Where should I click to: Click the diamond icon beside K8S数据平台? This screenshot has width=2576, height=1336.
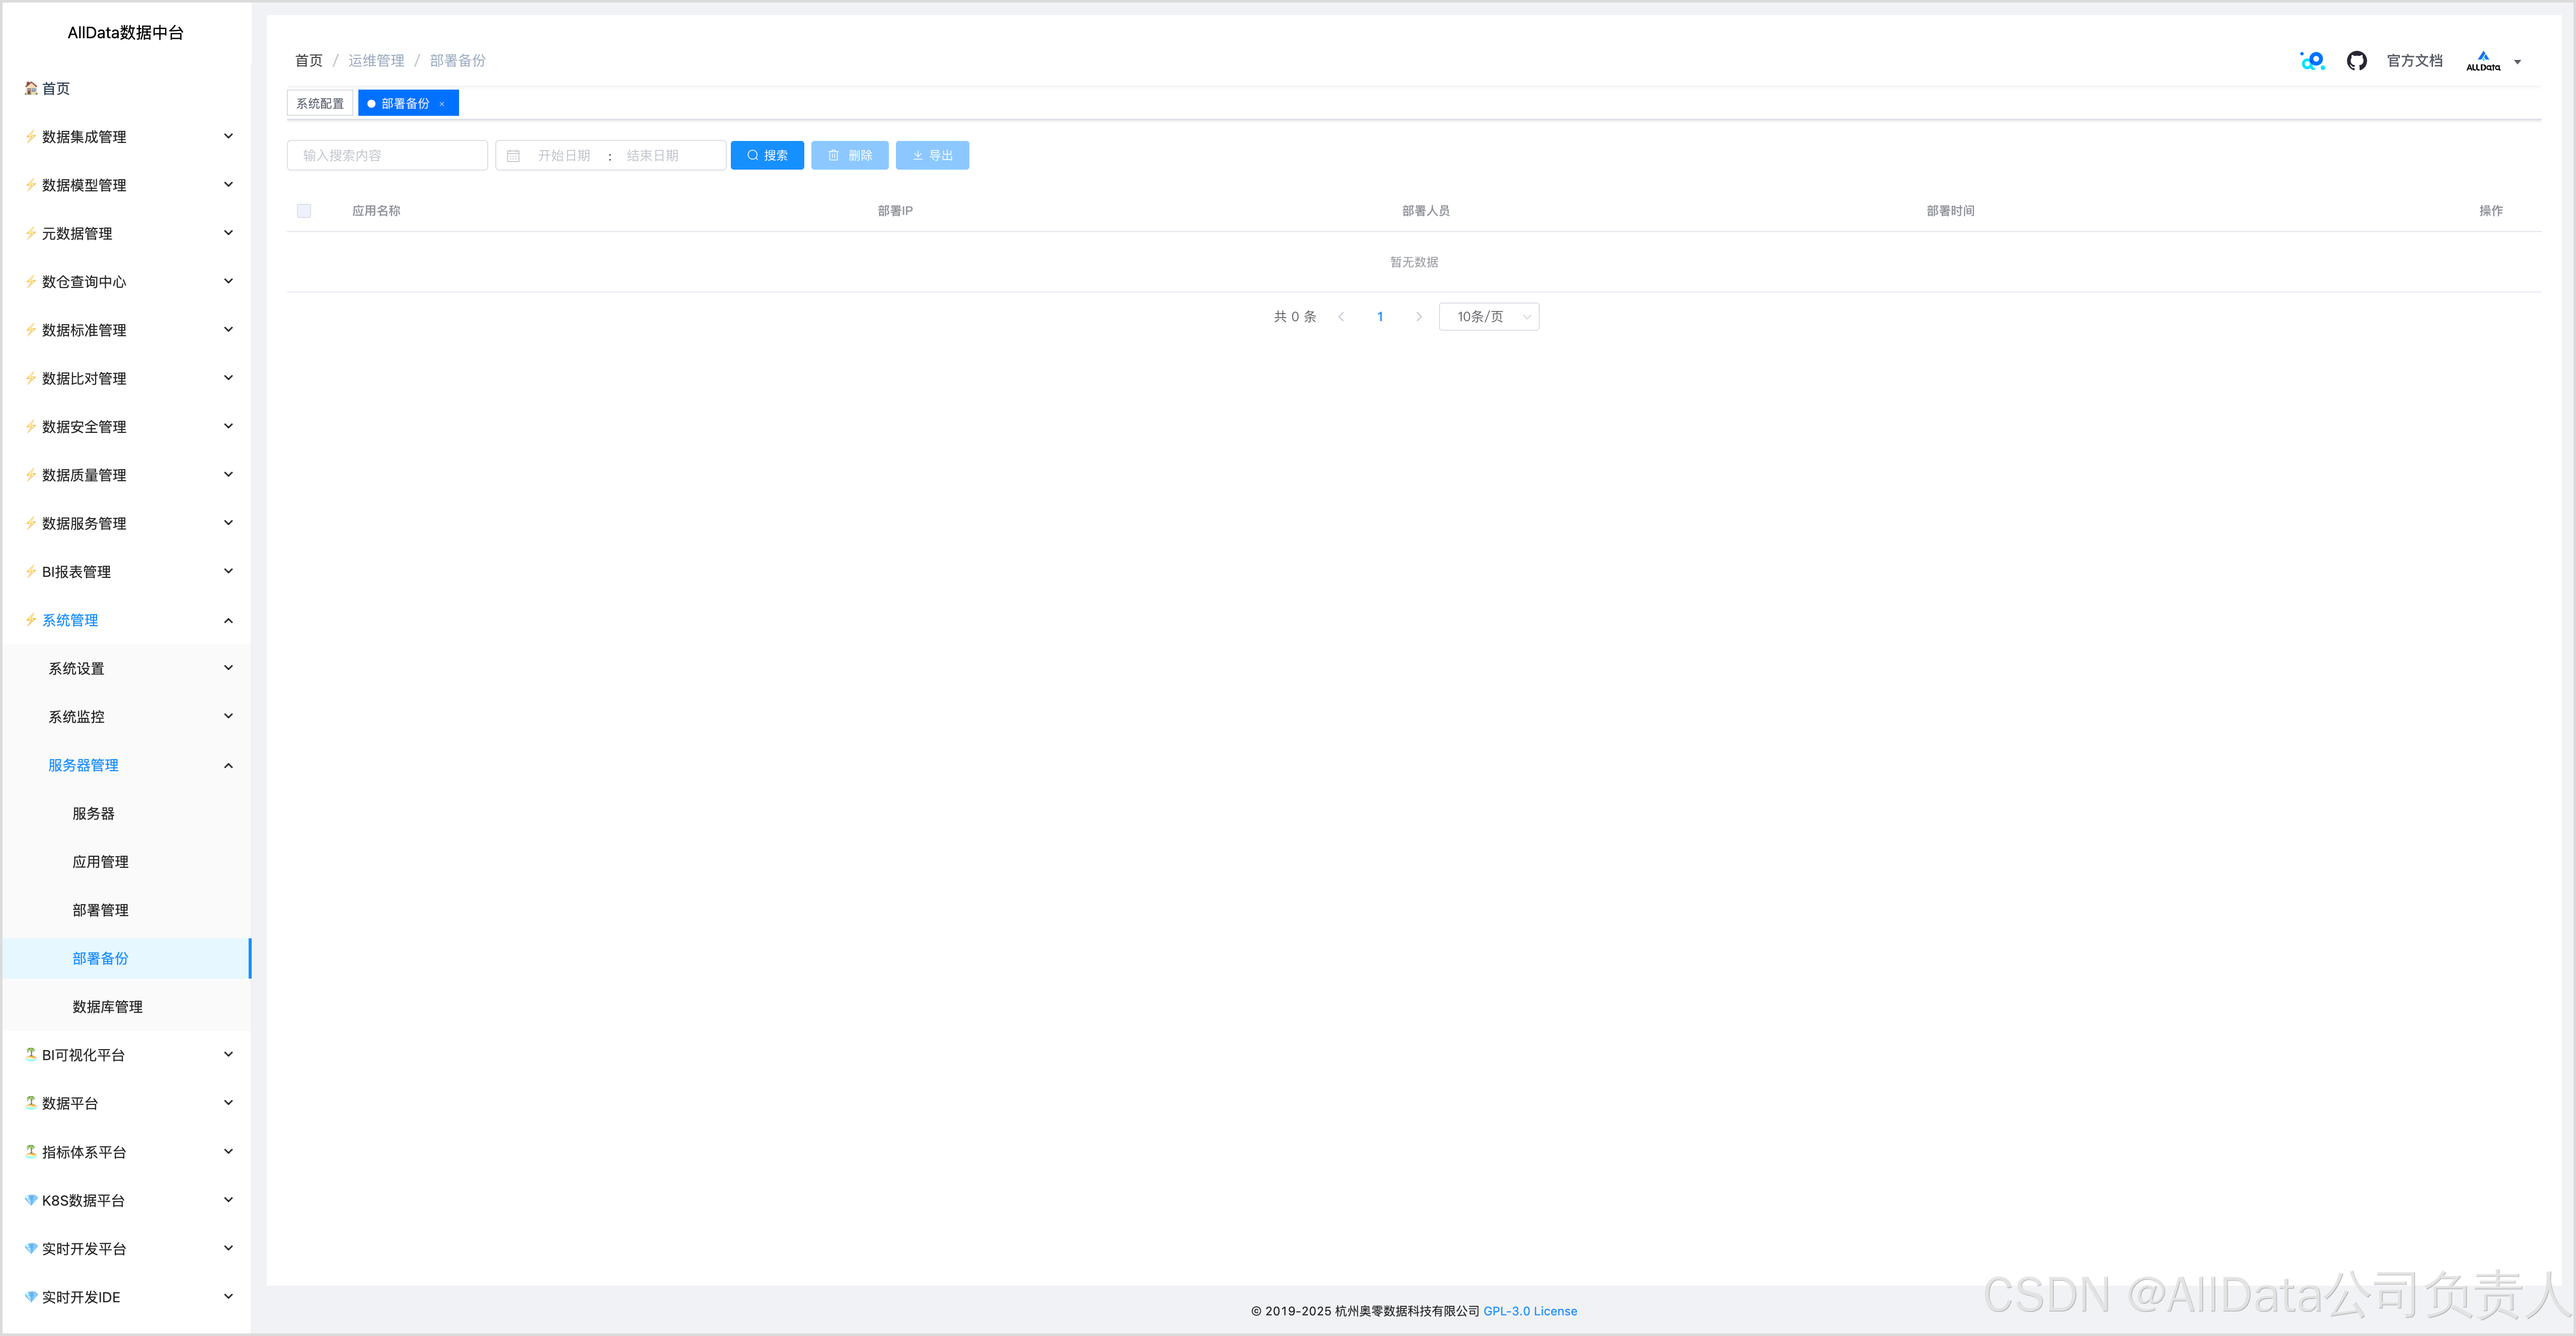(x=31, y=1200)
